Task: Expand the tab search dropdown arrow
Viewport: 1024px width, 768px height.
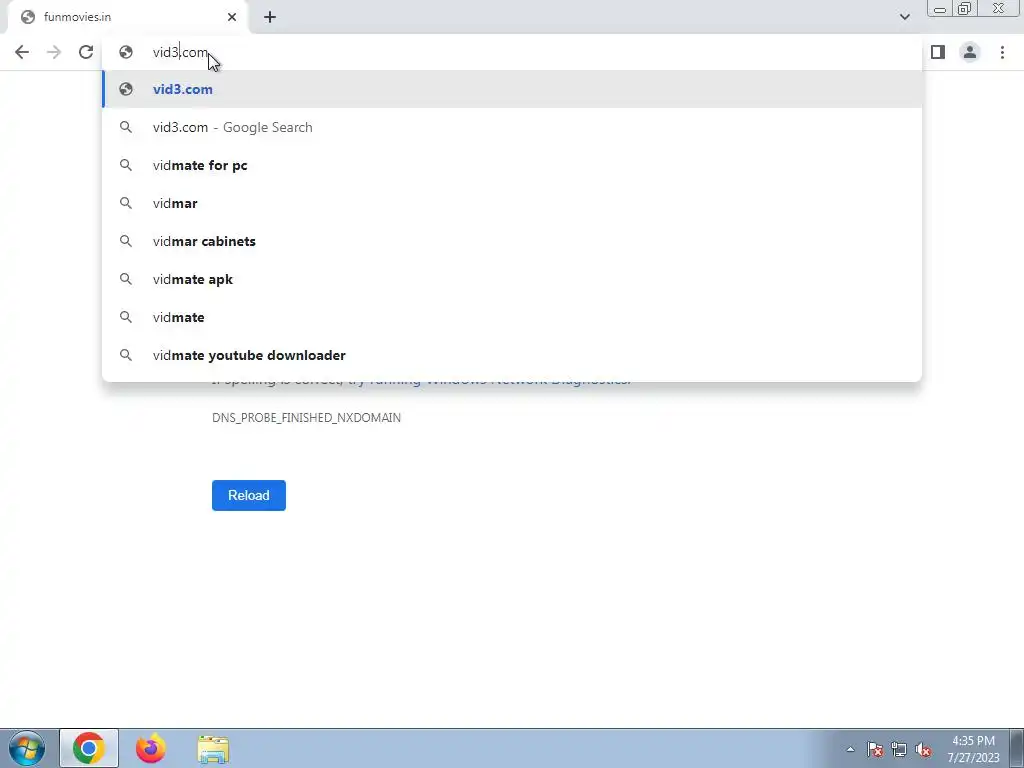Action: click(904, 17)
